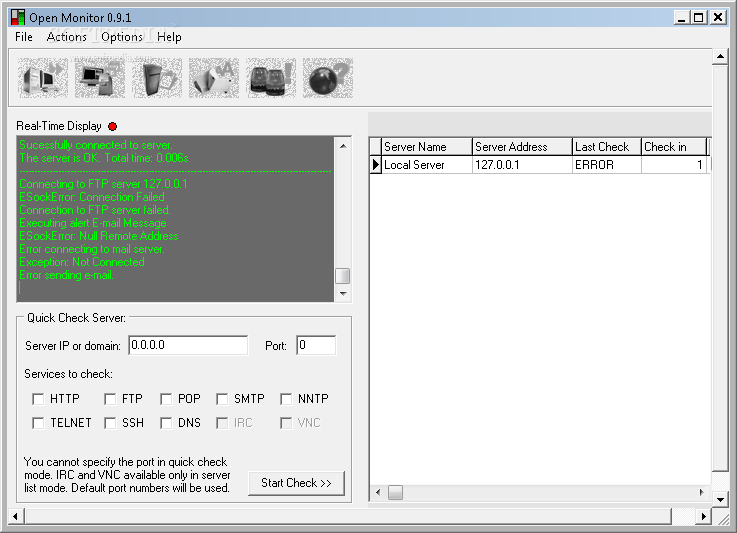Click log line 'Executing alert E-mail Message'
The image size is (737, 533).
click(93, 223)
